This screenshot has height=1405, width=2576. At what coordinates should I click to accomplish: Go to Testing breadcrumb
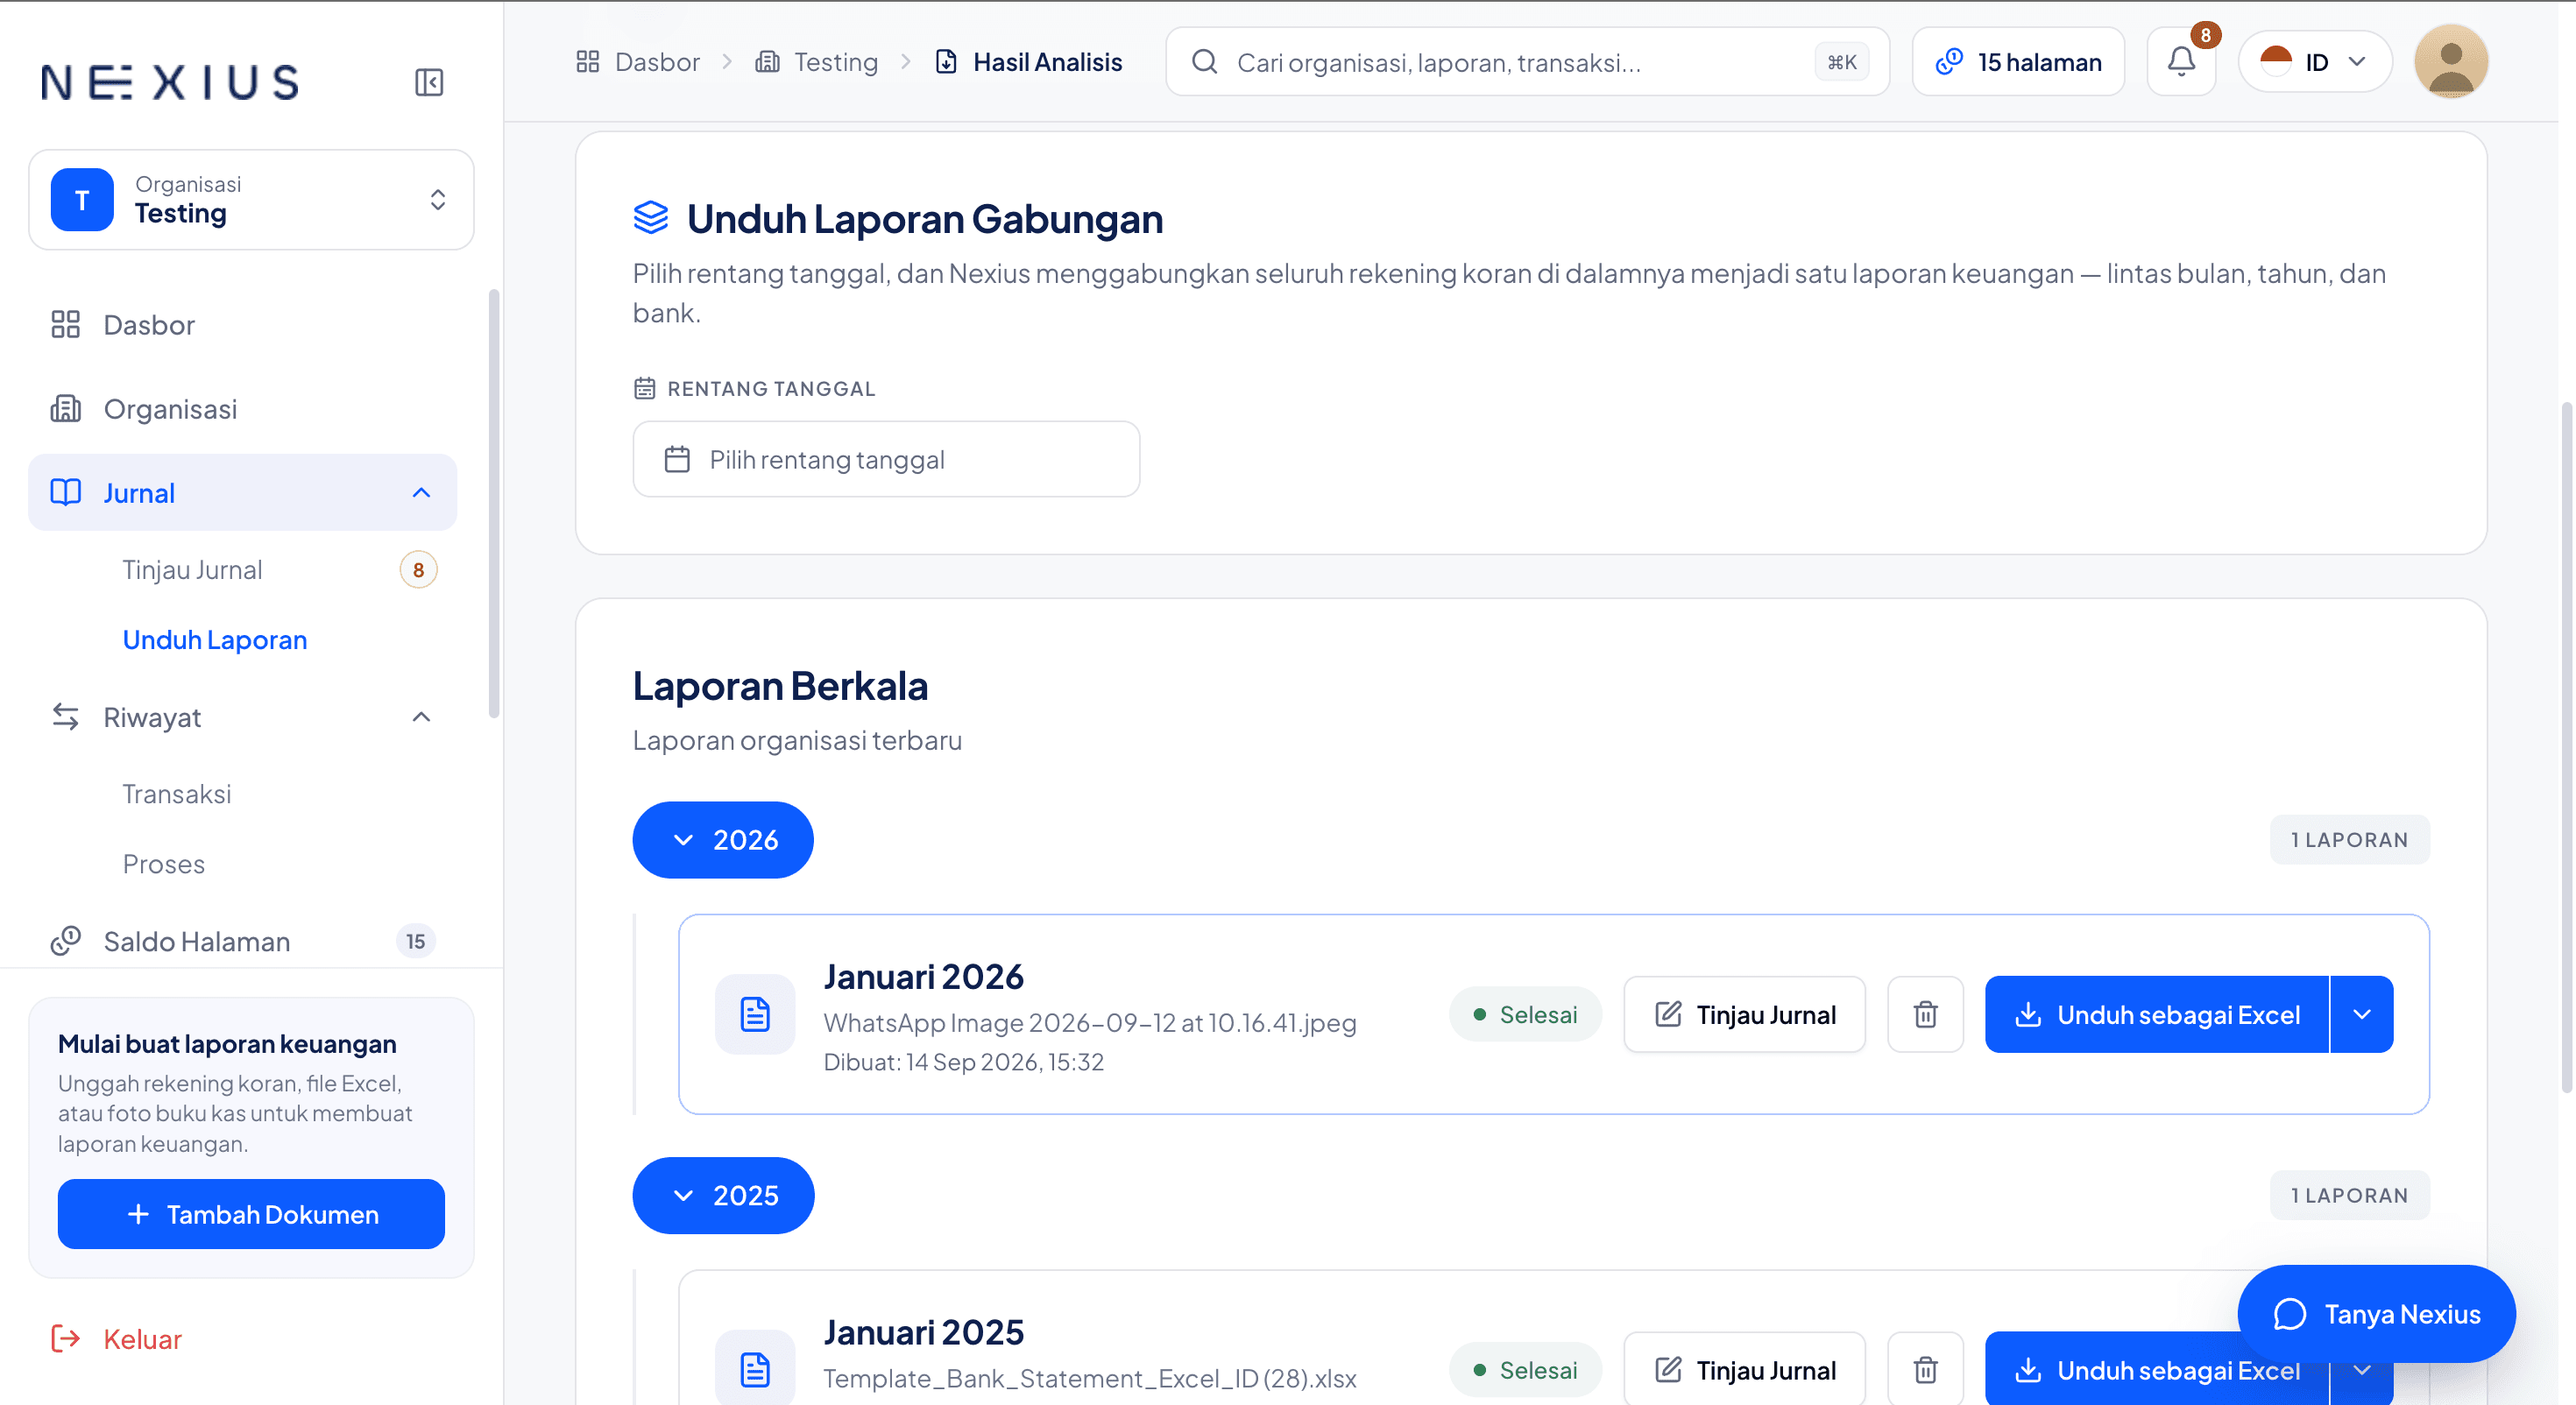point(816,62)
